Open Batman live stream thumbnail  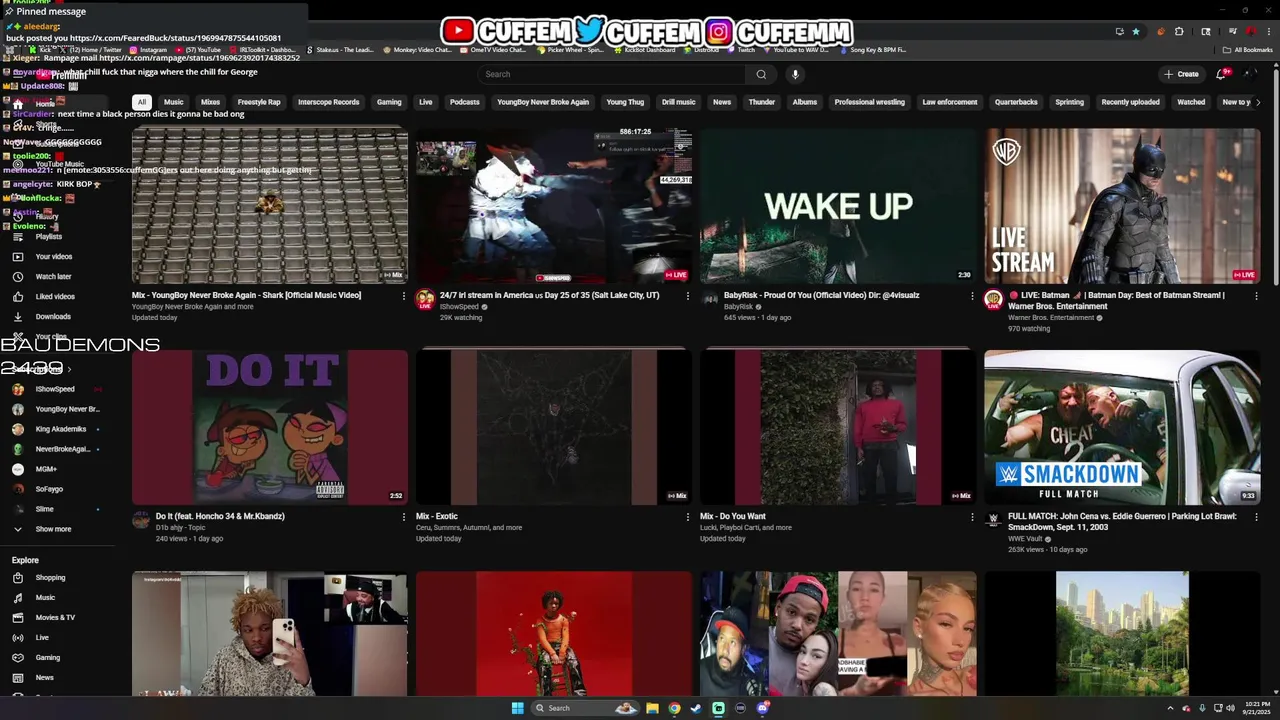coord(1122,206)
